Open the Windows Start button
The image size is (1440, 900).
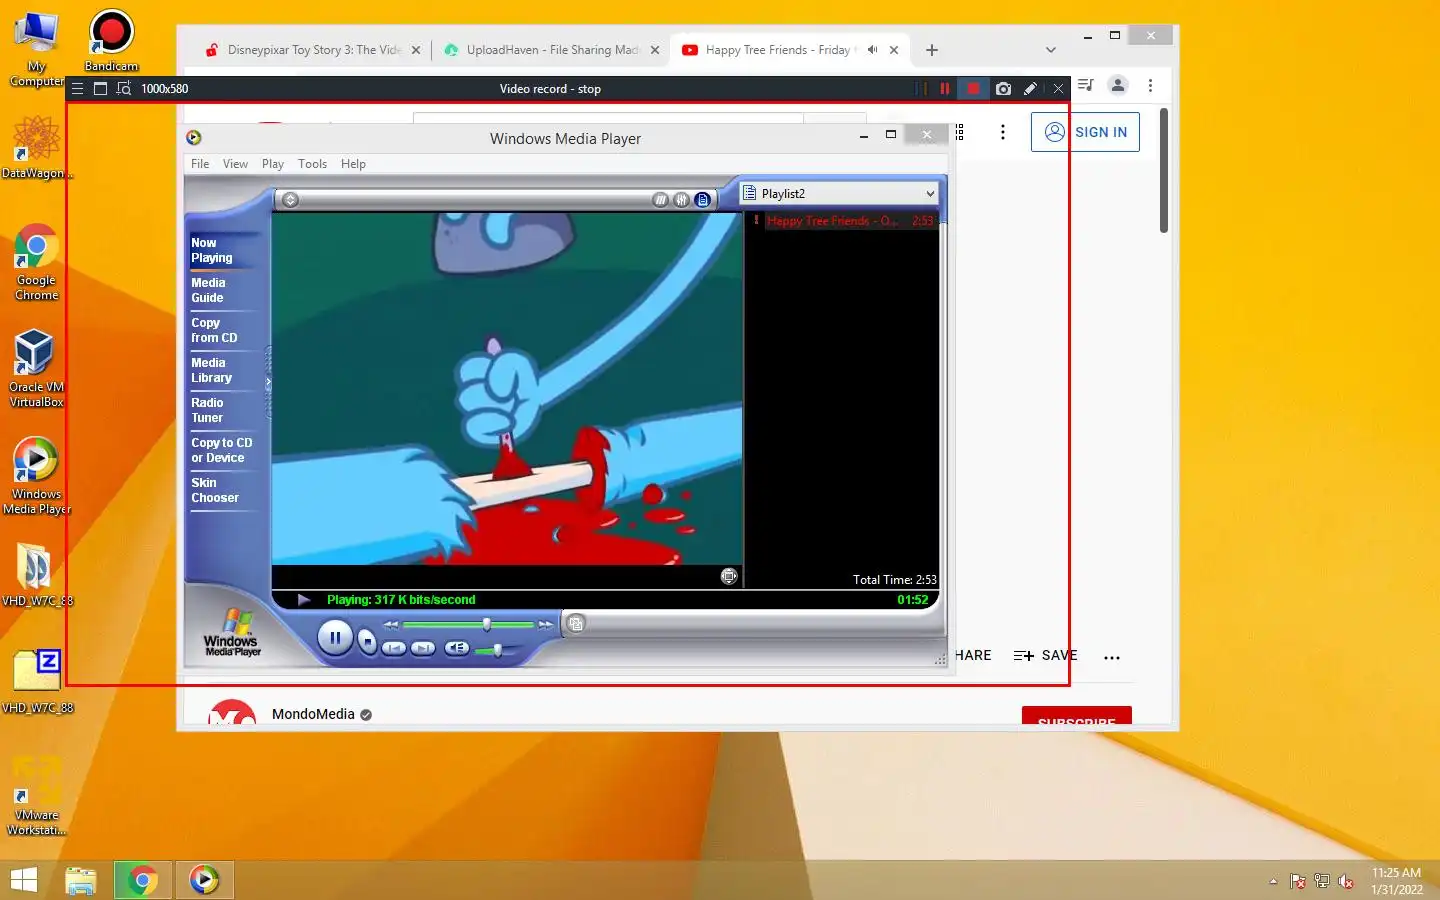(23, 880)
